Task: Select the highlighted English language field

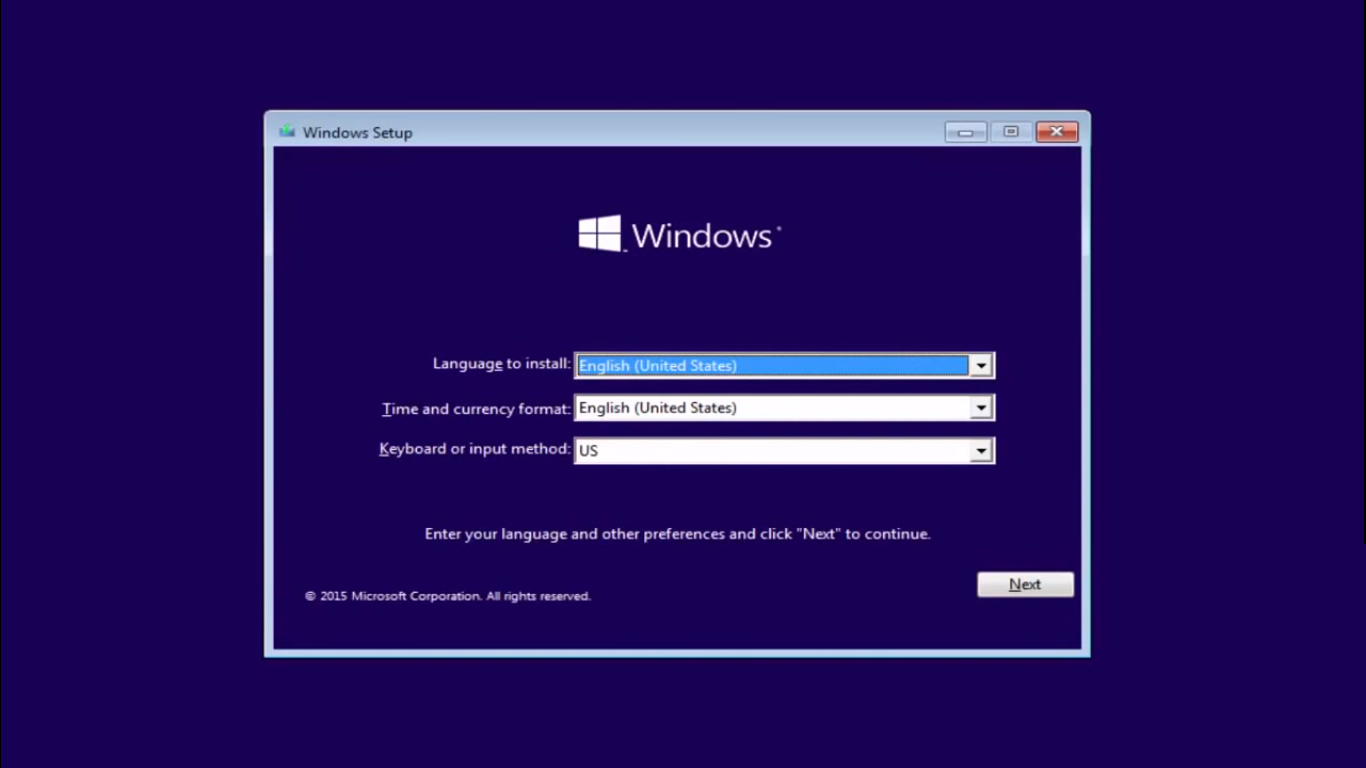Action: tap(771, 366)
